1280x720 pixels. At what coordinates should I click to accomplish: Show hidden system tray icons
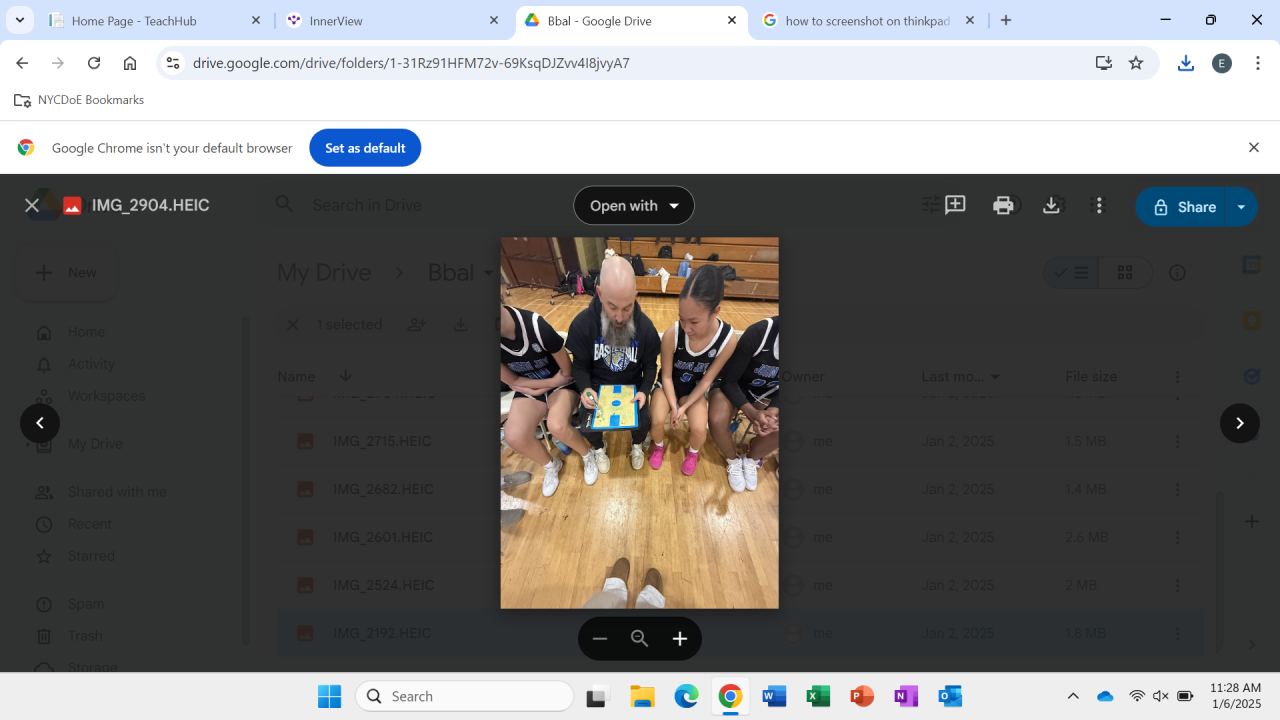pos(1073,696)
